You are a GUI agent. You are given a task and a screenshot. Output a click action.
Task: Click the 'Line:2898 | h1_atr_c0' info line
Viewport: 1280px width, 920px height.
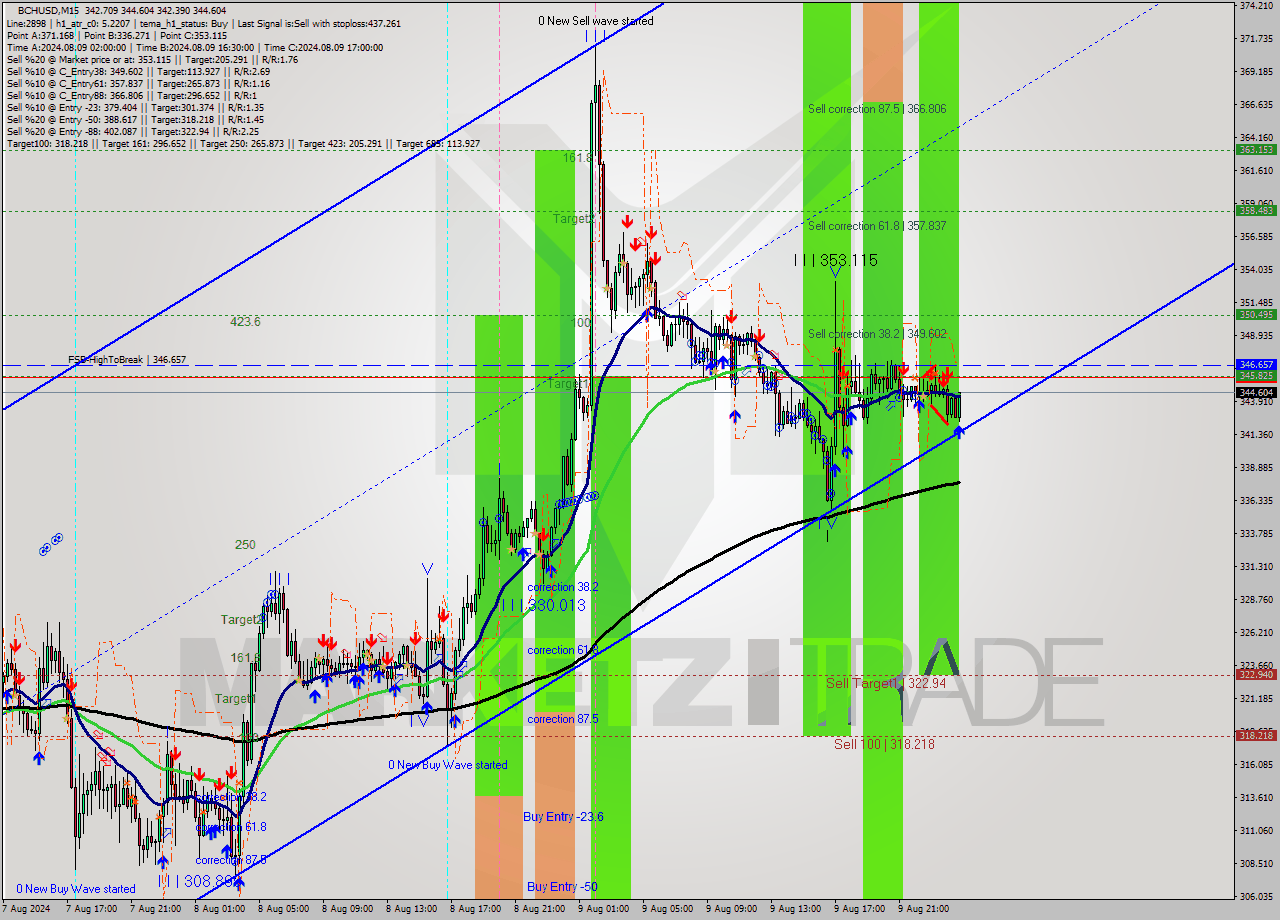tap(203, 23)
